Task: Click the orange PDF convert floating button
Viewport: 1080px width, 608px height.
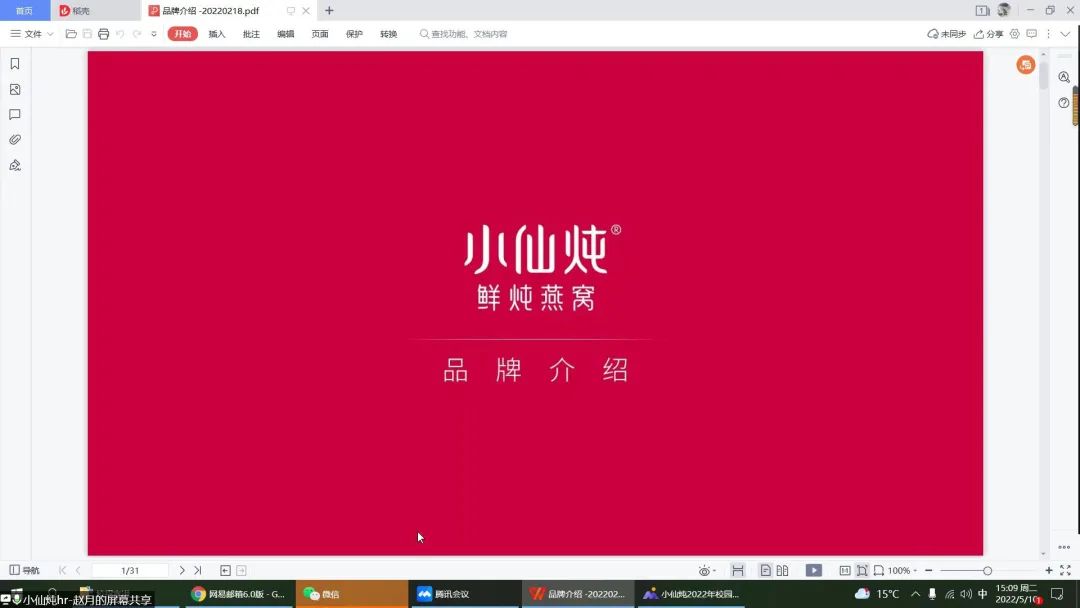Action: 1025,65
